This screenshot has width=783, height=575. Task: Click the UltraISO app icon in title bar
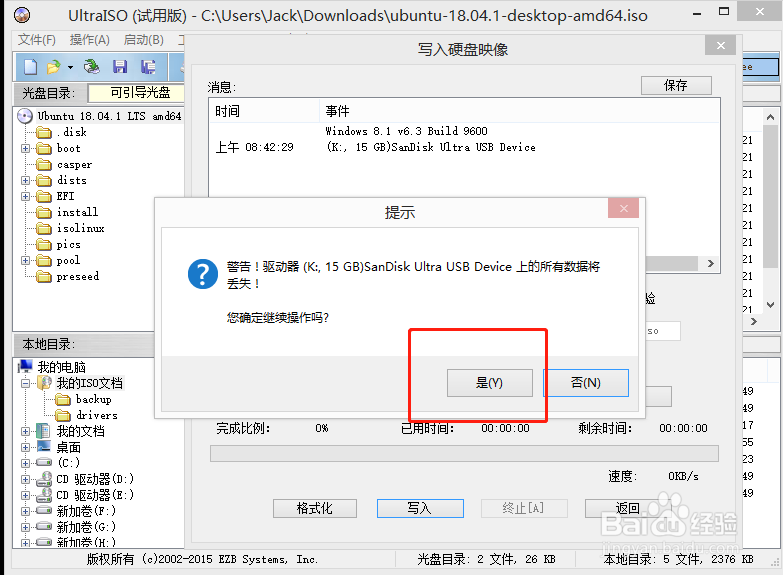(x=22, y=15)
